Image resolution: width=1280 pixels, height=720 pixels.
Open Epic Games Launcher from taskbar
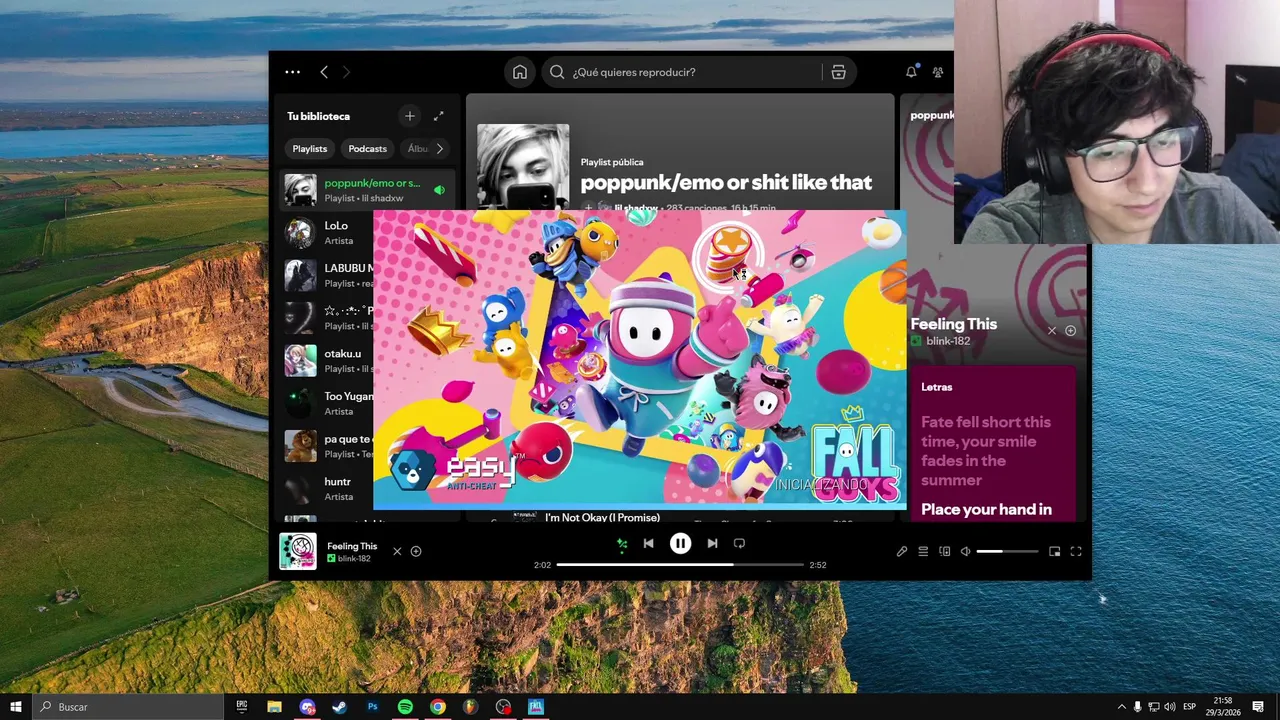[x=241, y=707]
